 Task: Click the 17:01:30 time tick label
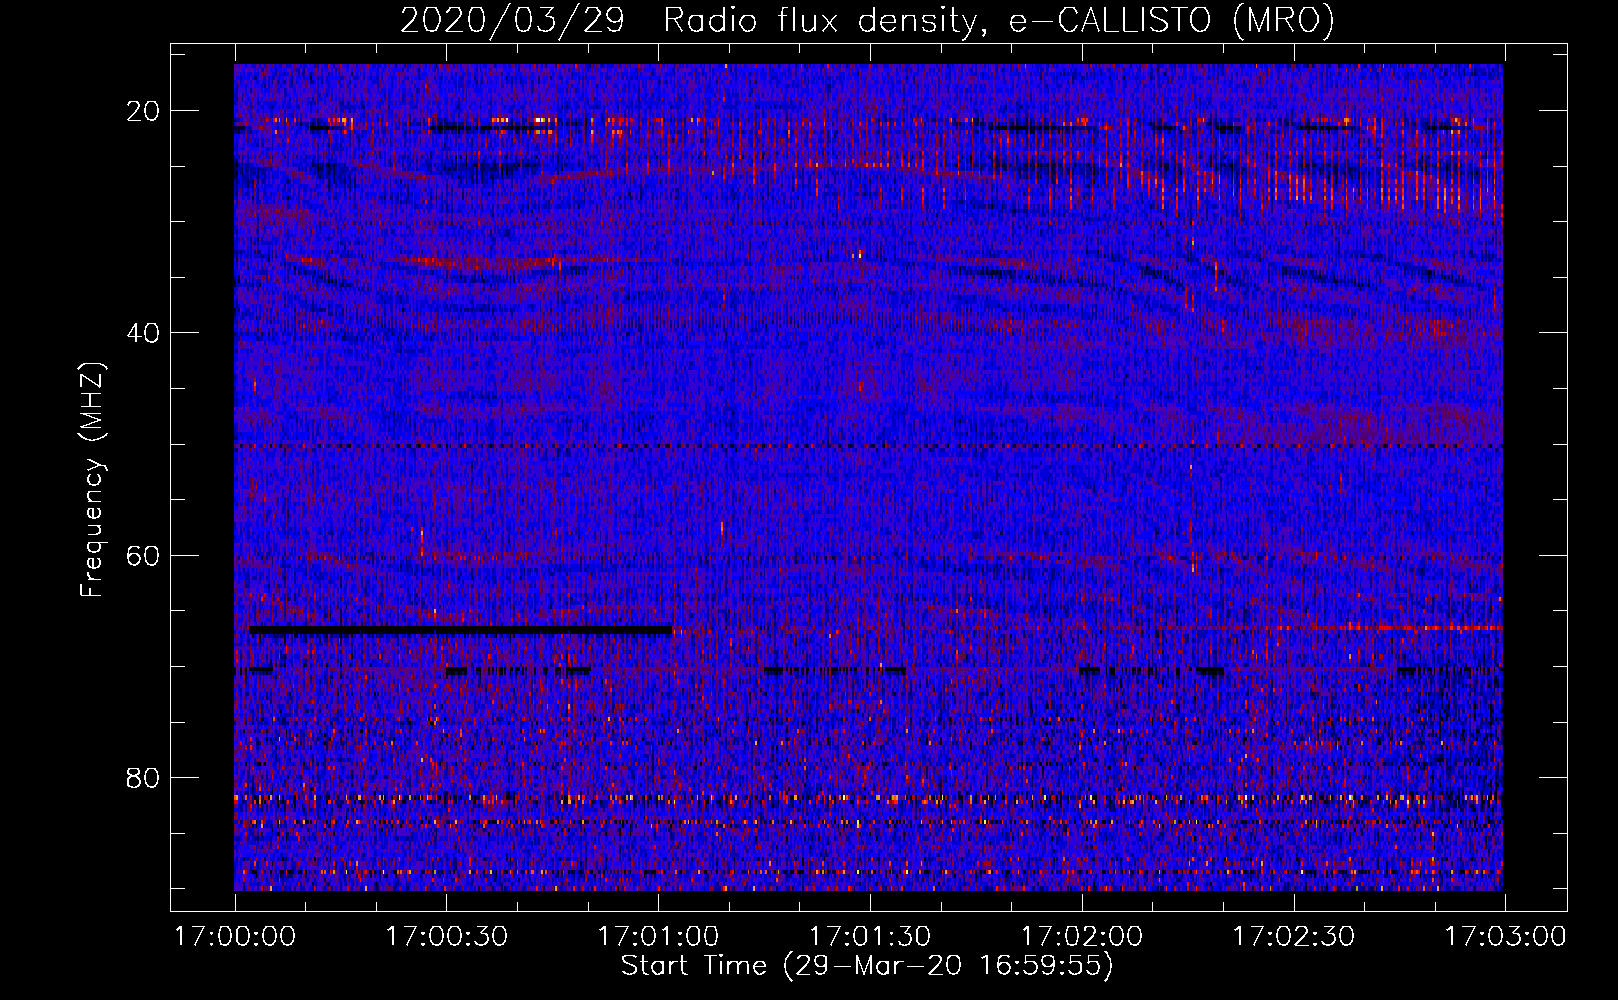click(870, 937)
